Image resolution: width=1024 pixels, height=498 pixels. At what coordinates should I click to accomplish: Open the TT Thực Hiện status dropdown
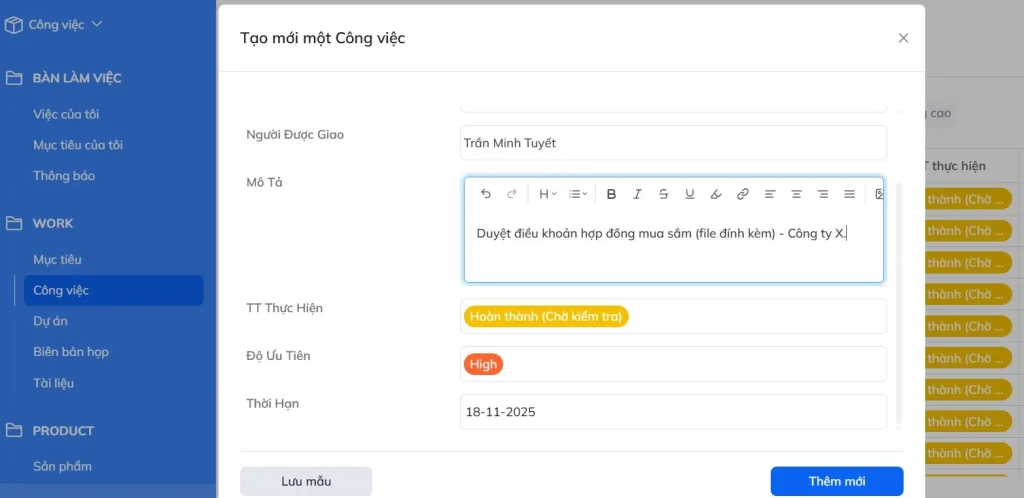pos(673,317)
